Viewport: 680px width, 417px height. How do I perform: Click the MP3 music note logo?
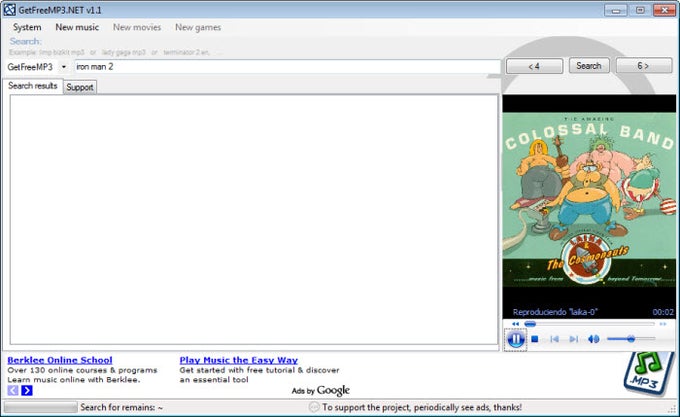pyautogui.click(x=649, y=373)
